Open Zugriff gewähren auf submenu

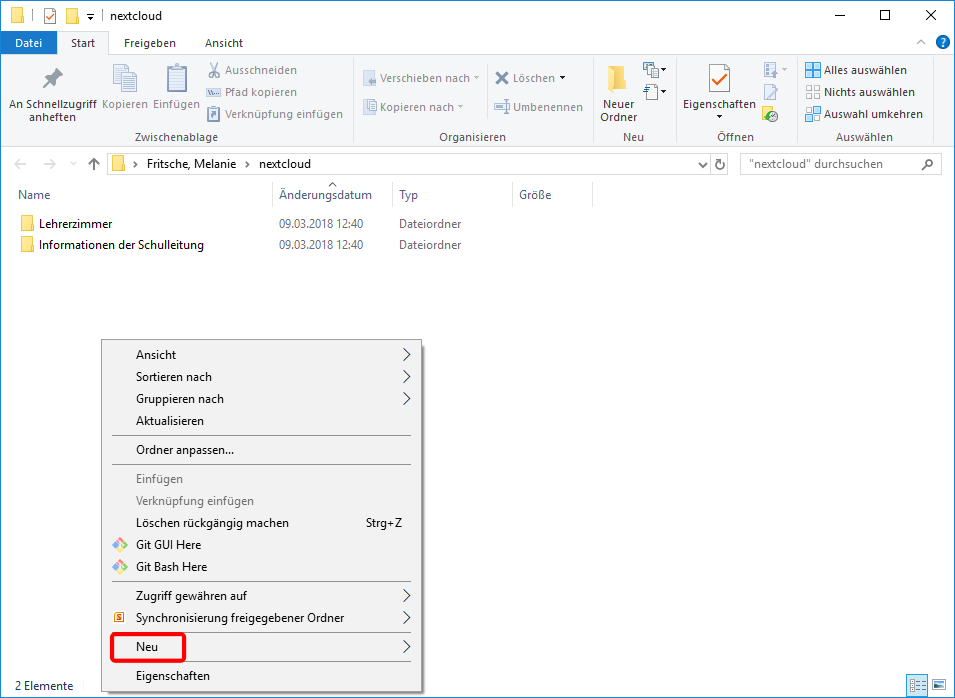point(261,596)
